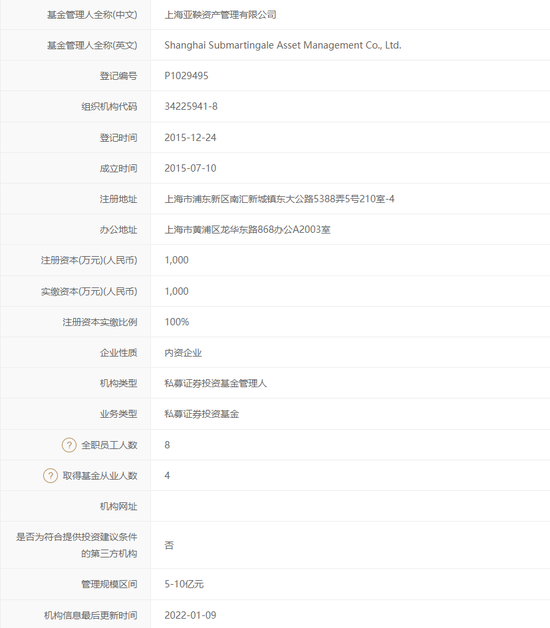550x628 pixels.
Task: Click the 注册地址 label
Action: click(119, 199)
